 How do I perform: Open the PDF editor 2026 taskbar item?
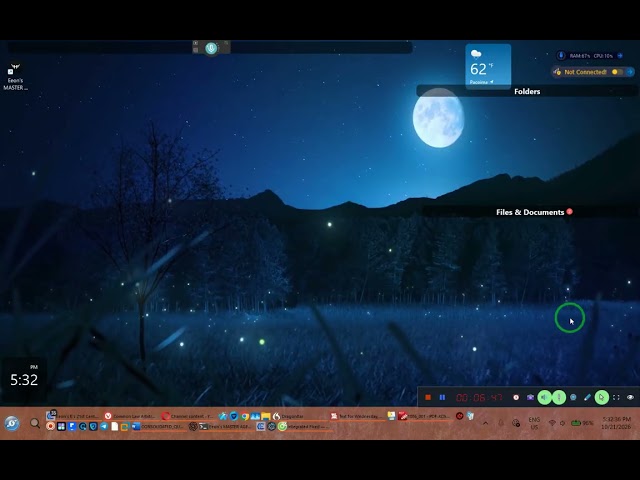pos(424,416)
